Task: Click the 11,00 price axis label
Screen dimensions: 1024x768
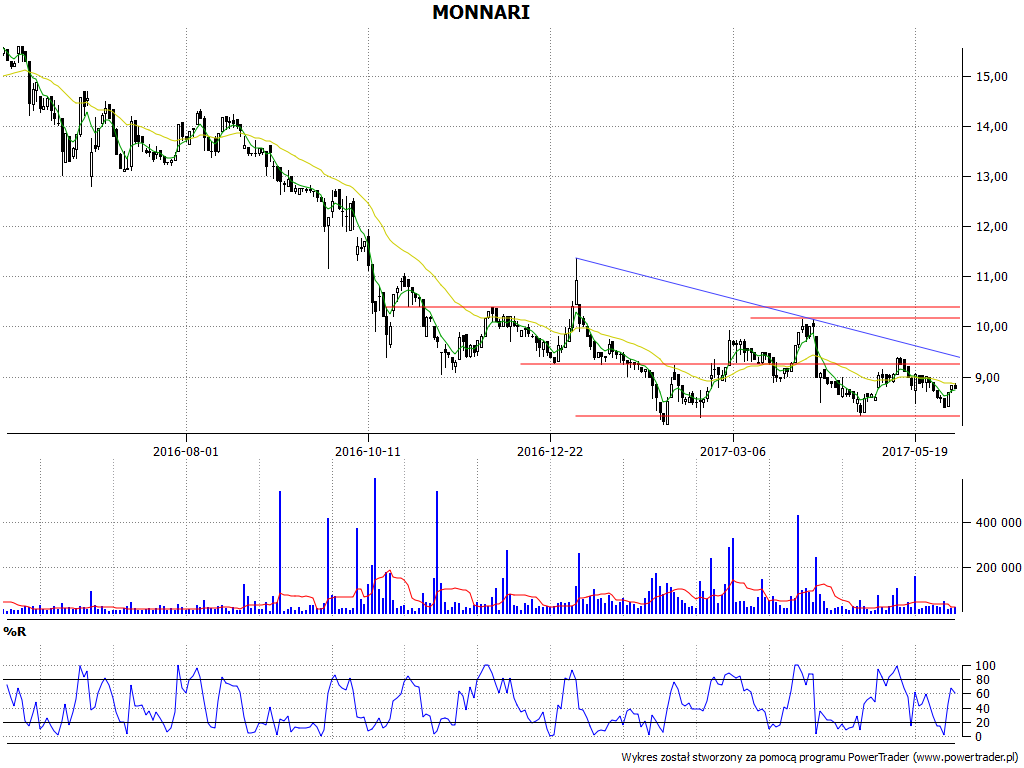Action: tap(991, 277)
